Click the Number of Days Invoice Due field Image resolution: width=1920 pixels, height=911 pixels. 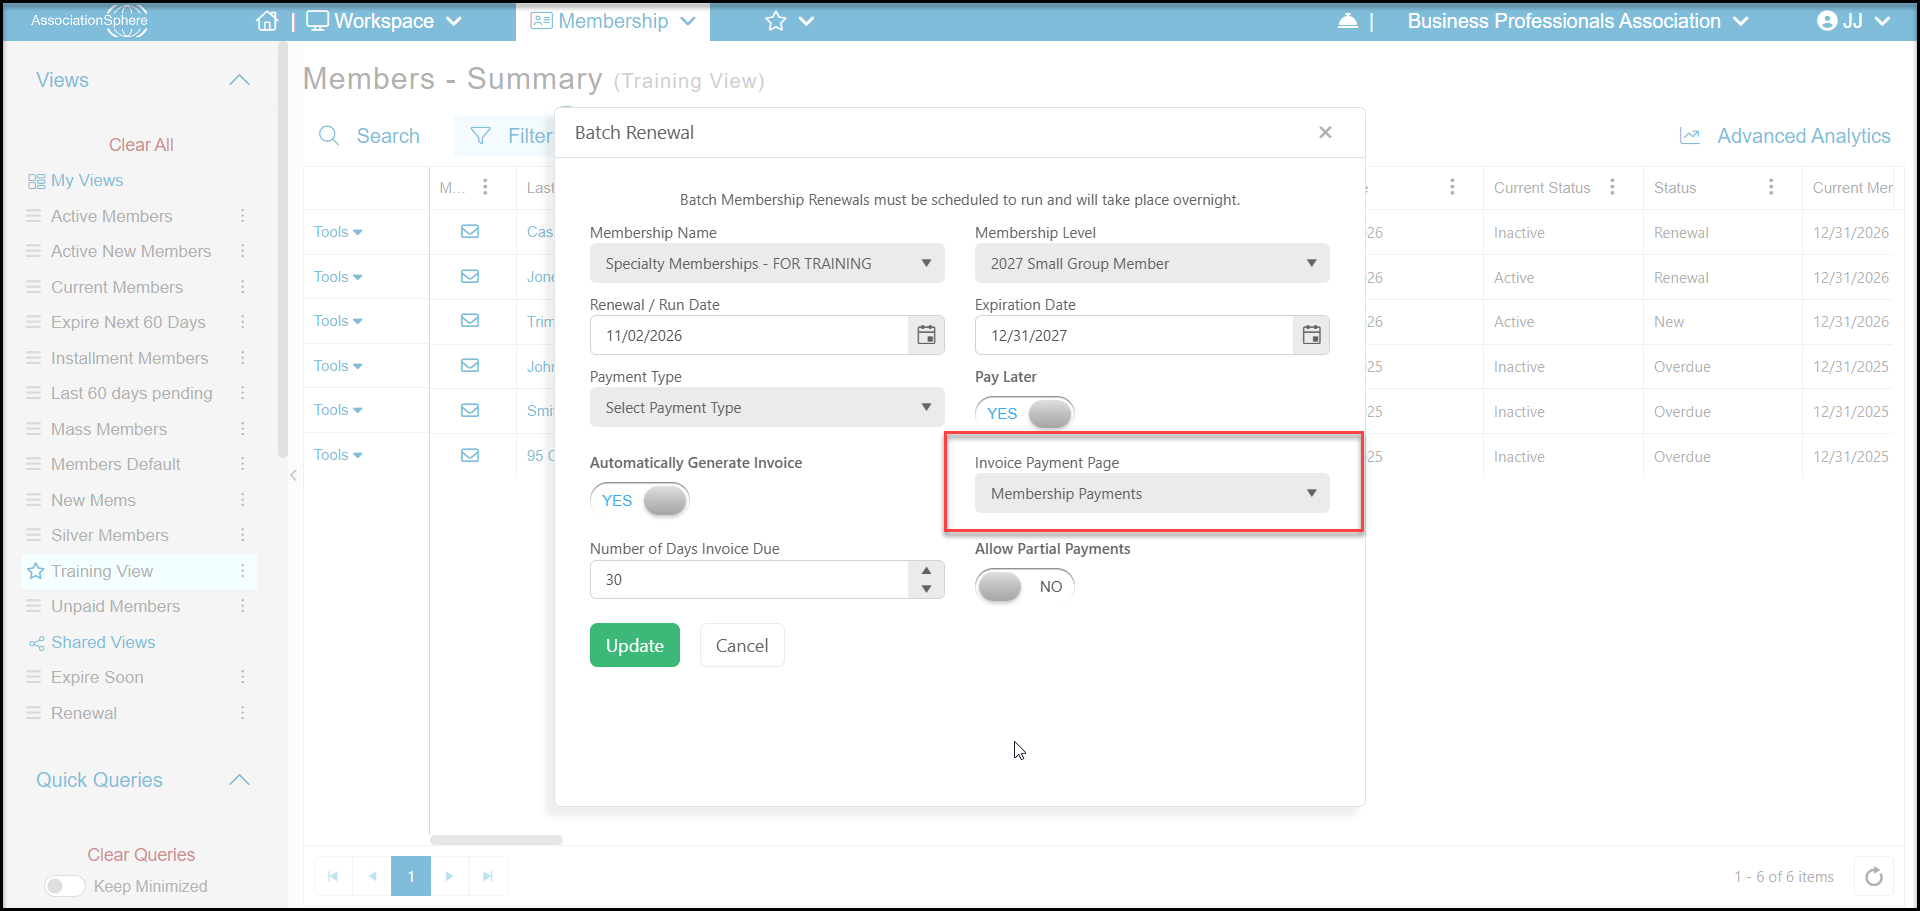pos(749,579)
